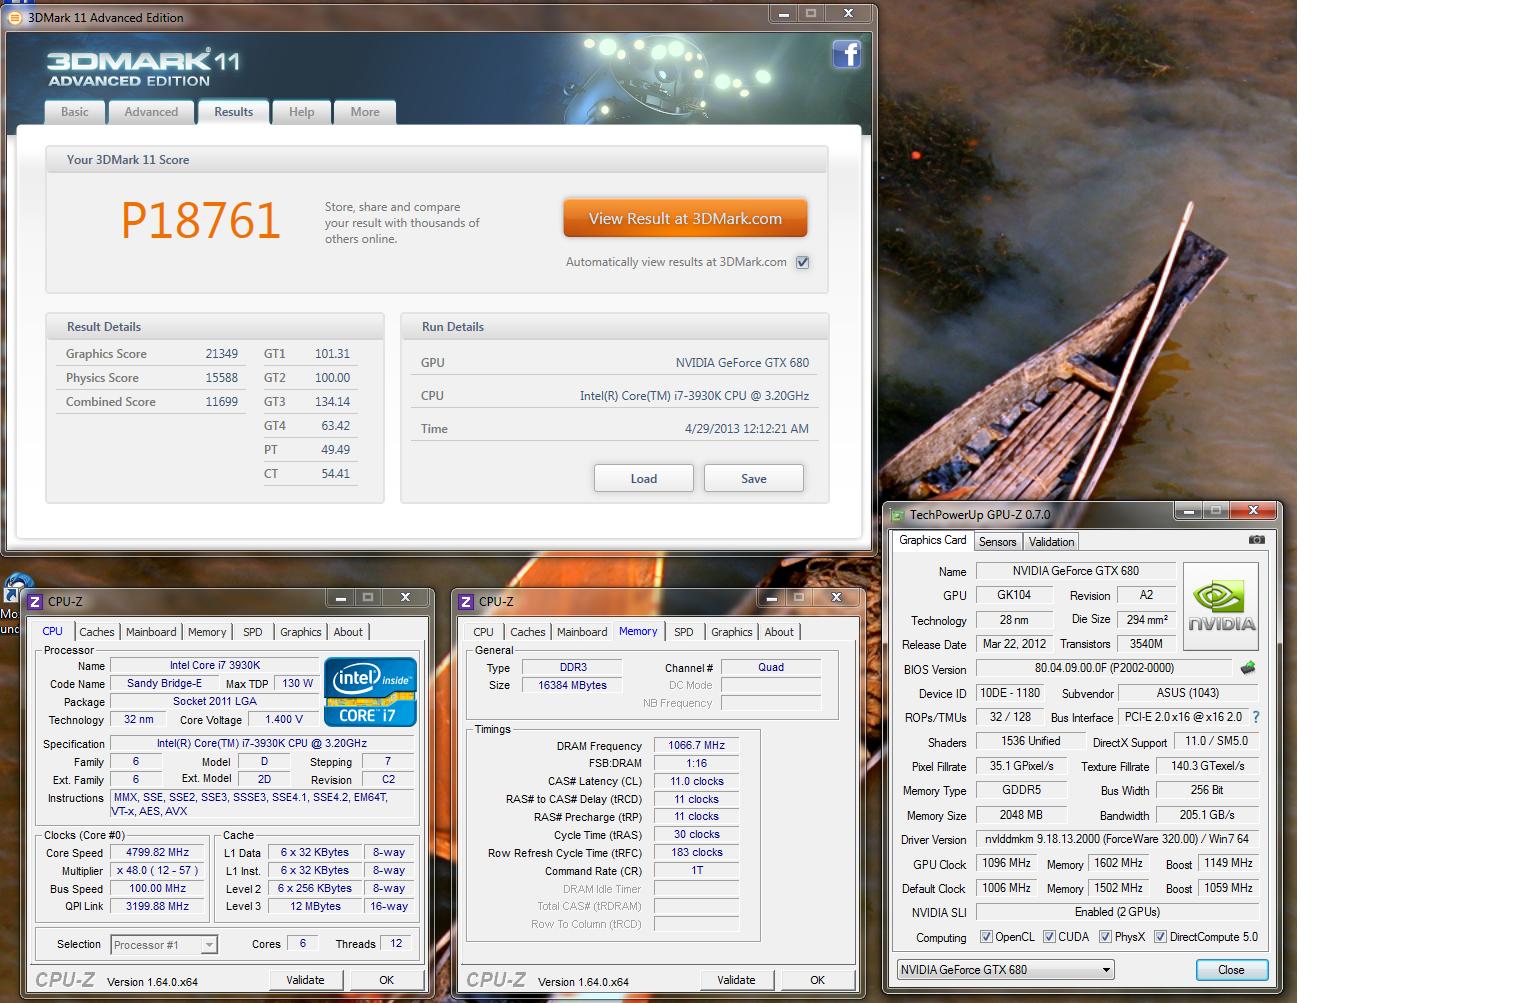Click the P18761 score text

(200, 221)
